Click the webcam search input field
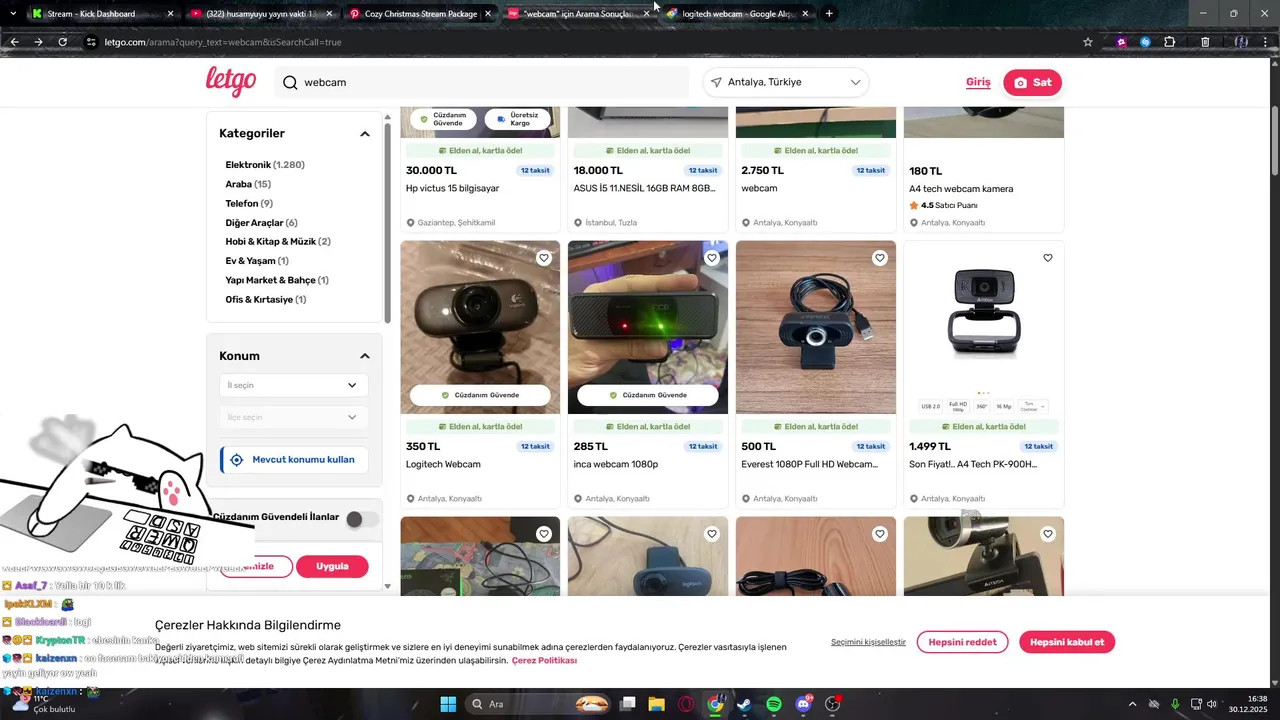 482,82
